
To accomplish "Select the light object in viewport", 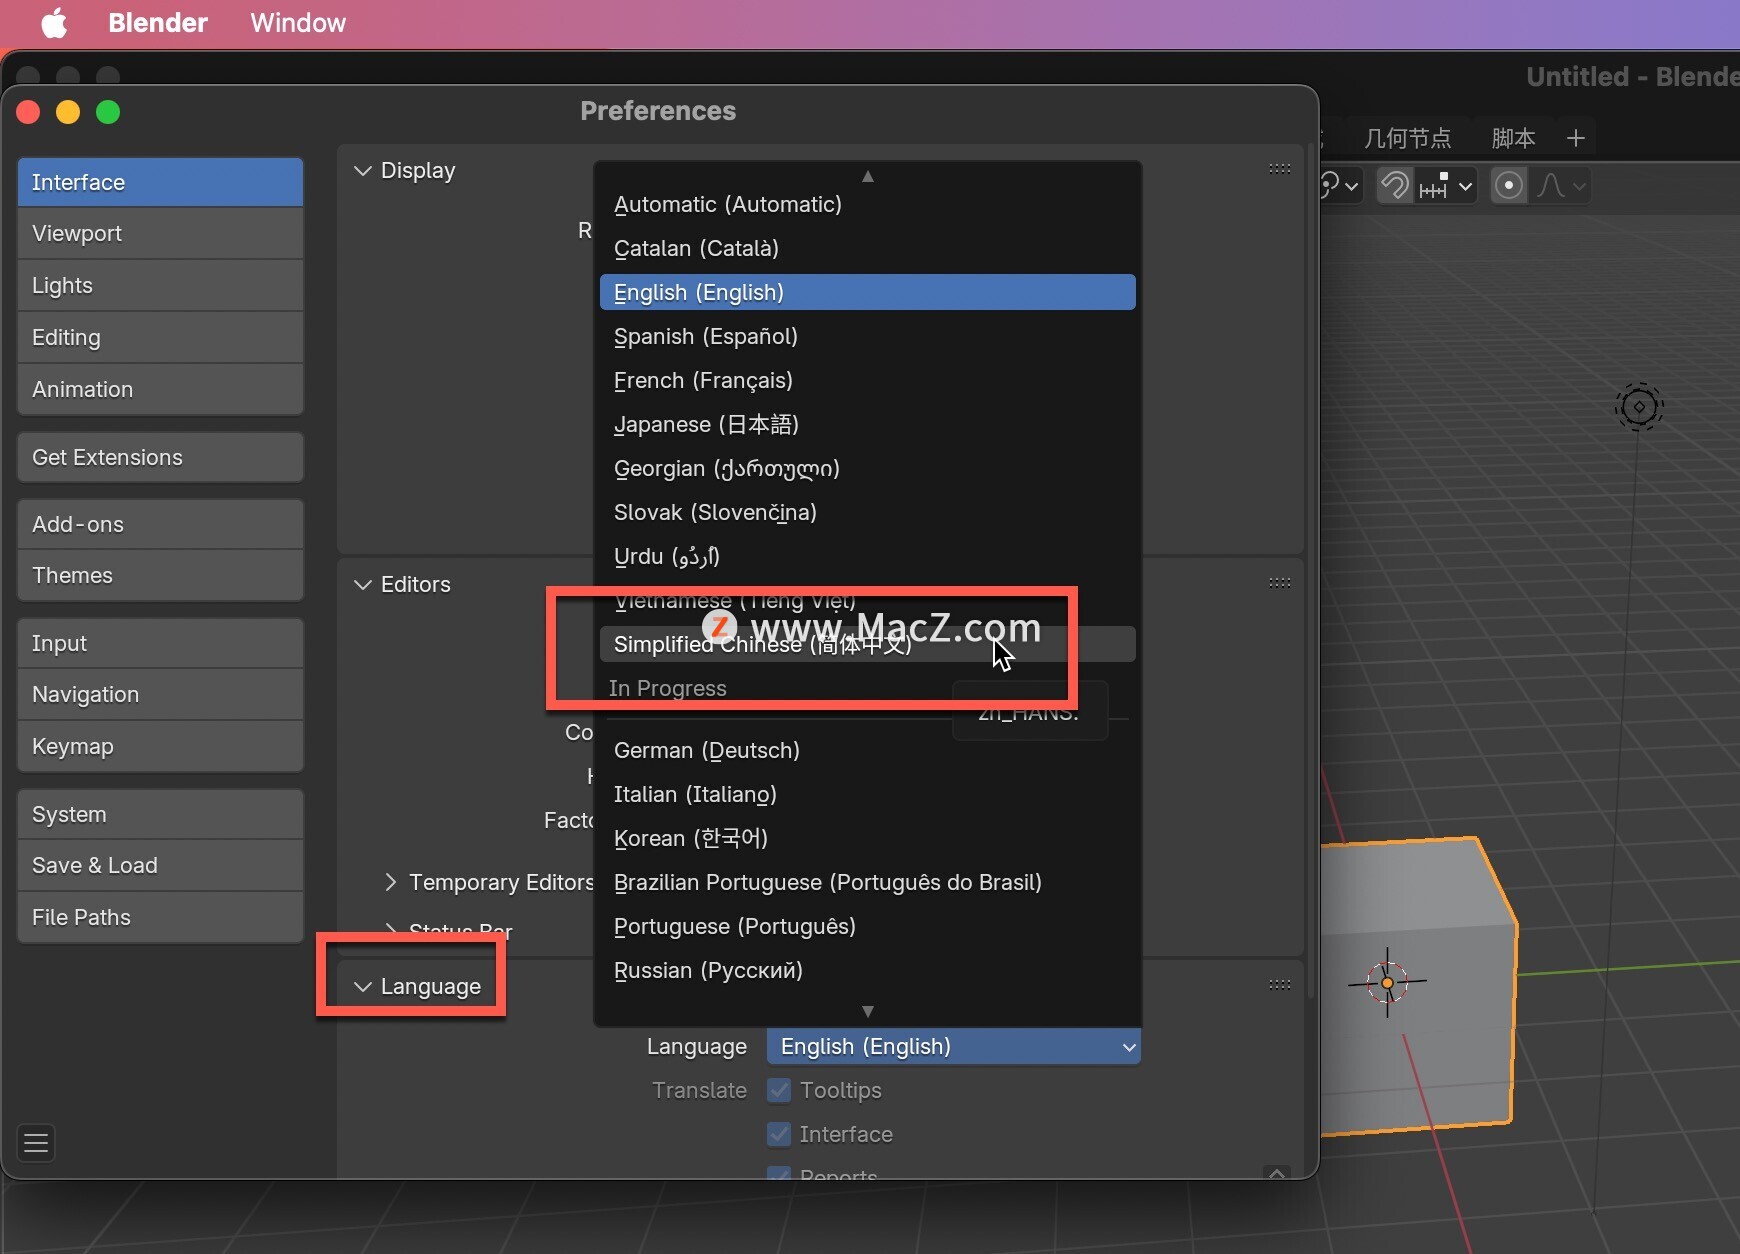I will click(x=1639, y=407).
